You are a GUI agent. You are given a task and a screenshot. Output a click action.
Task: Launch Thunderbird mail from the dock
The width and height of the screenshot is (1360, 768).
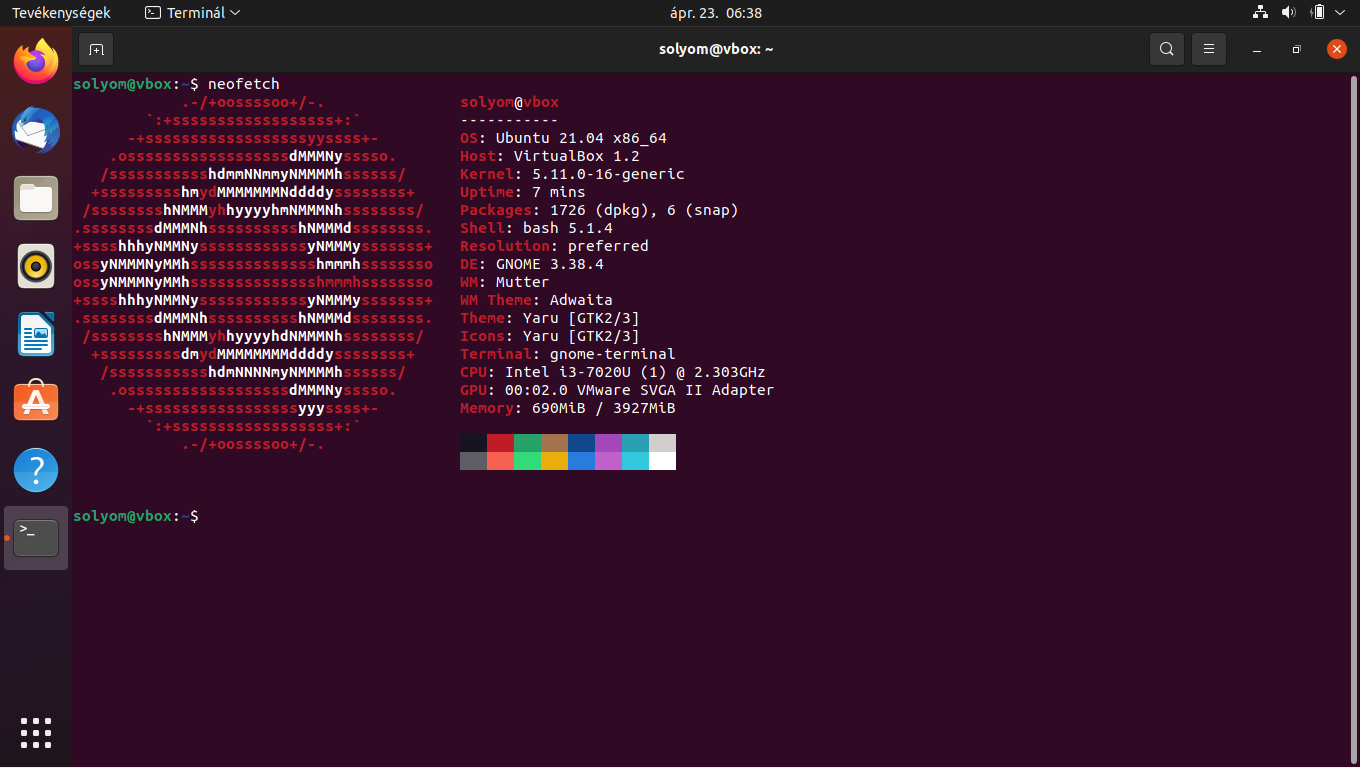point(36,130)
